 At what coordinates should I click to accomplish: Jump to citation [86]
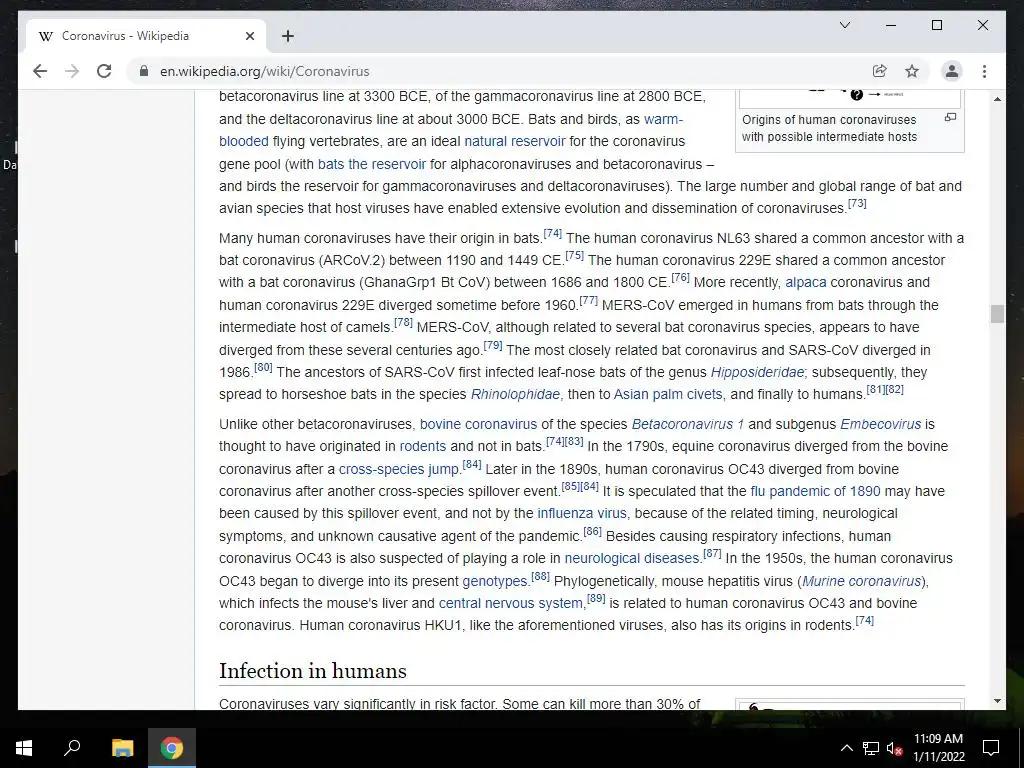pos(592,532)
